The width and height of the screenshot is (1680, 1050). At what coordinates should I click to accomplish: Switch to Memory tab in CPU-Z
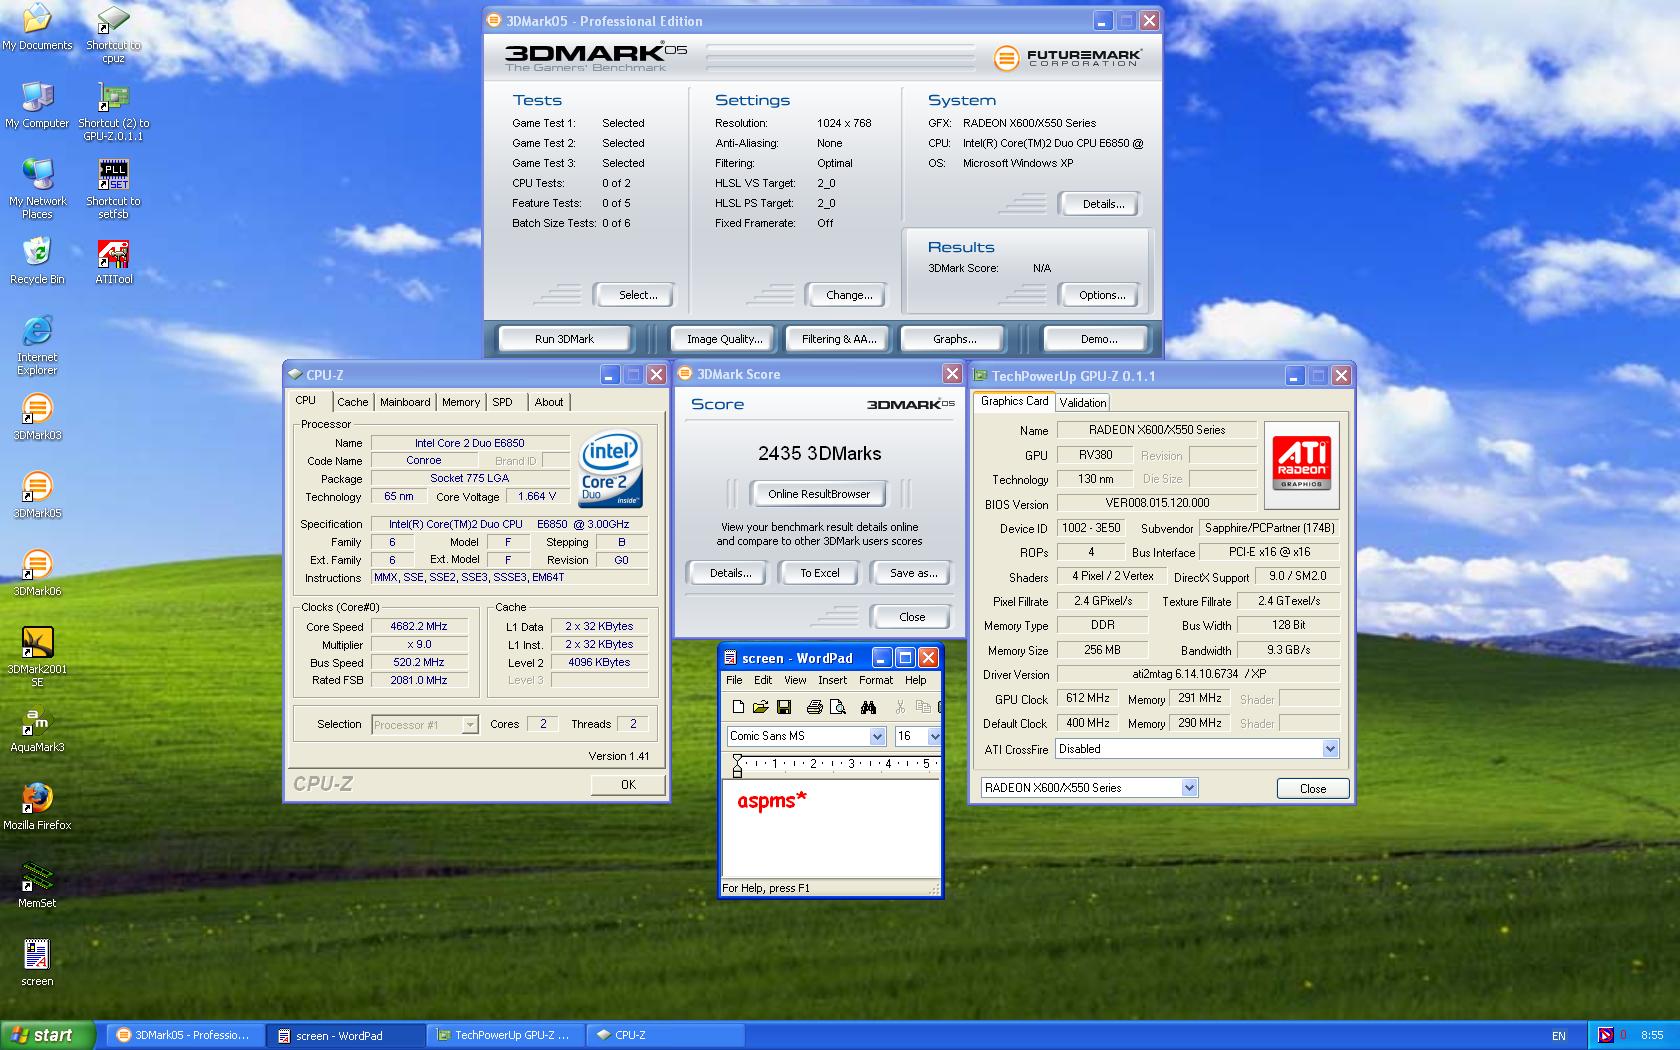[461, 402]
